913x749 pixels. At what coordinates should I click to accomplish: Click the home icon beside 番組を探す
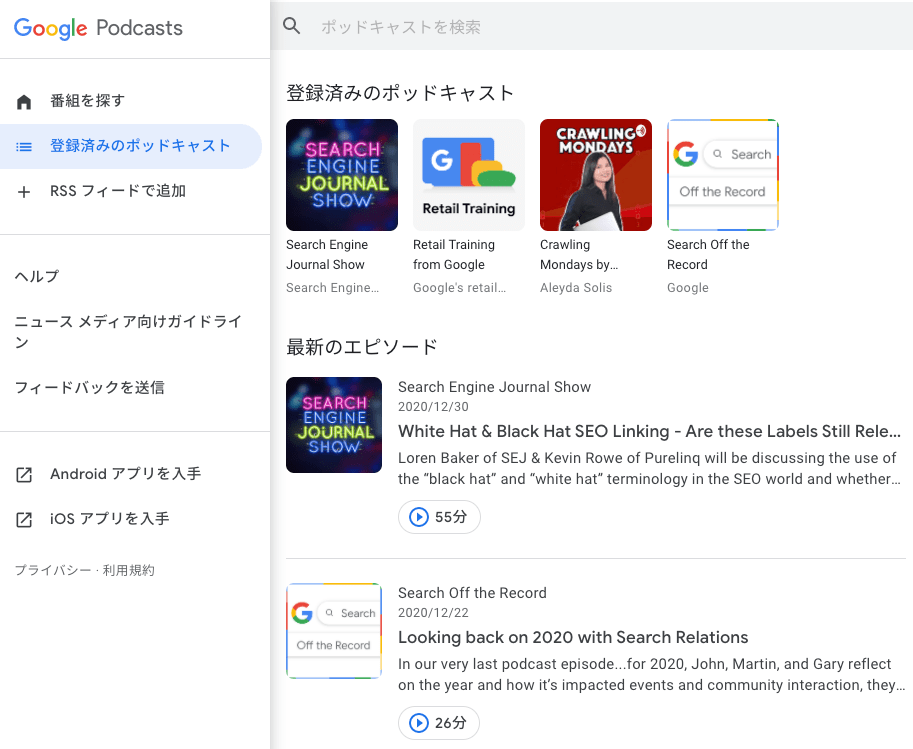pyautogui.click(x=24, y=101)
